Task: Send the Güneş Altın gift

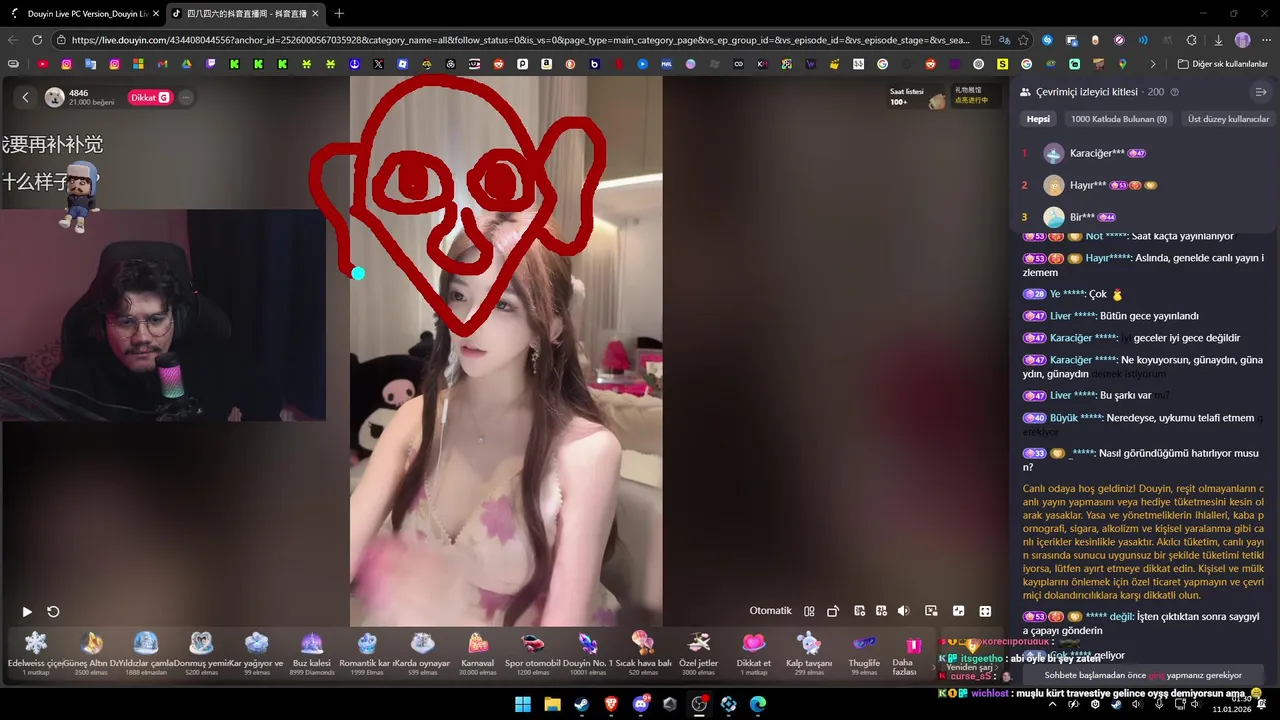Action: 91,653
